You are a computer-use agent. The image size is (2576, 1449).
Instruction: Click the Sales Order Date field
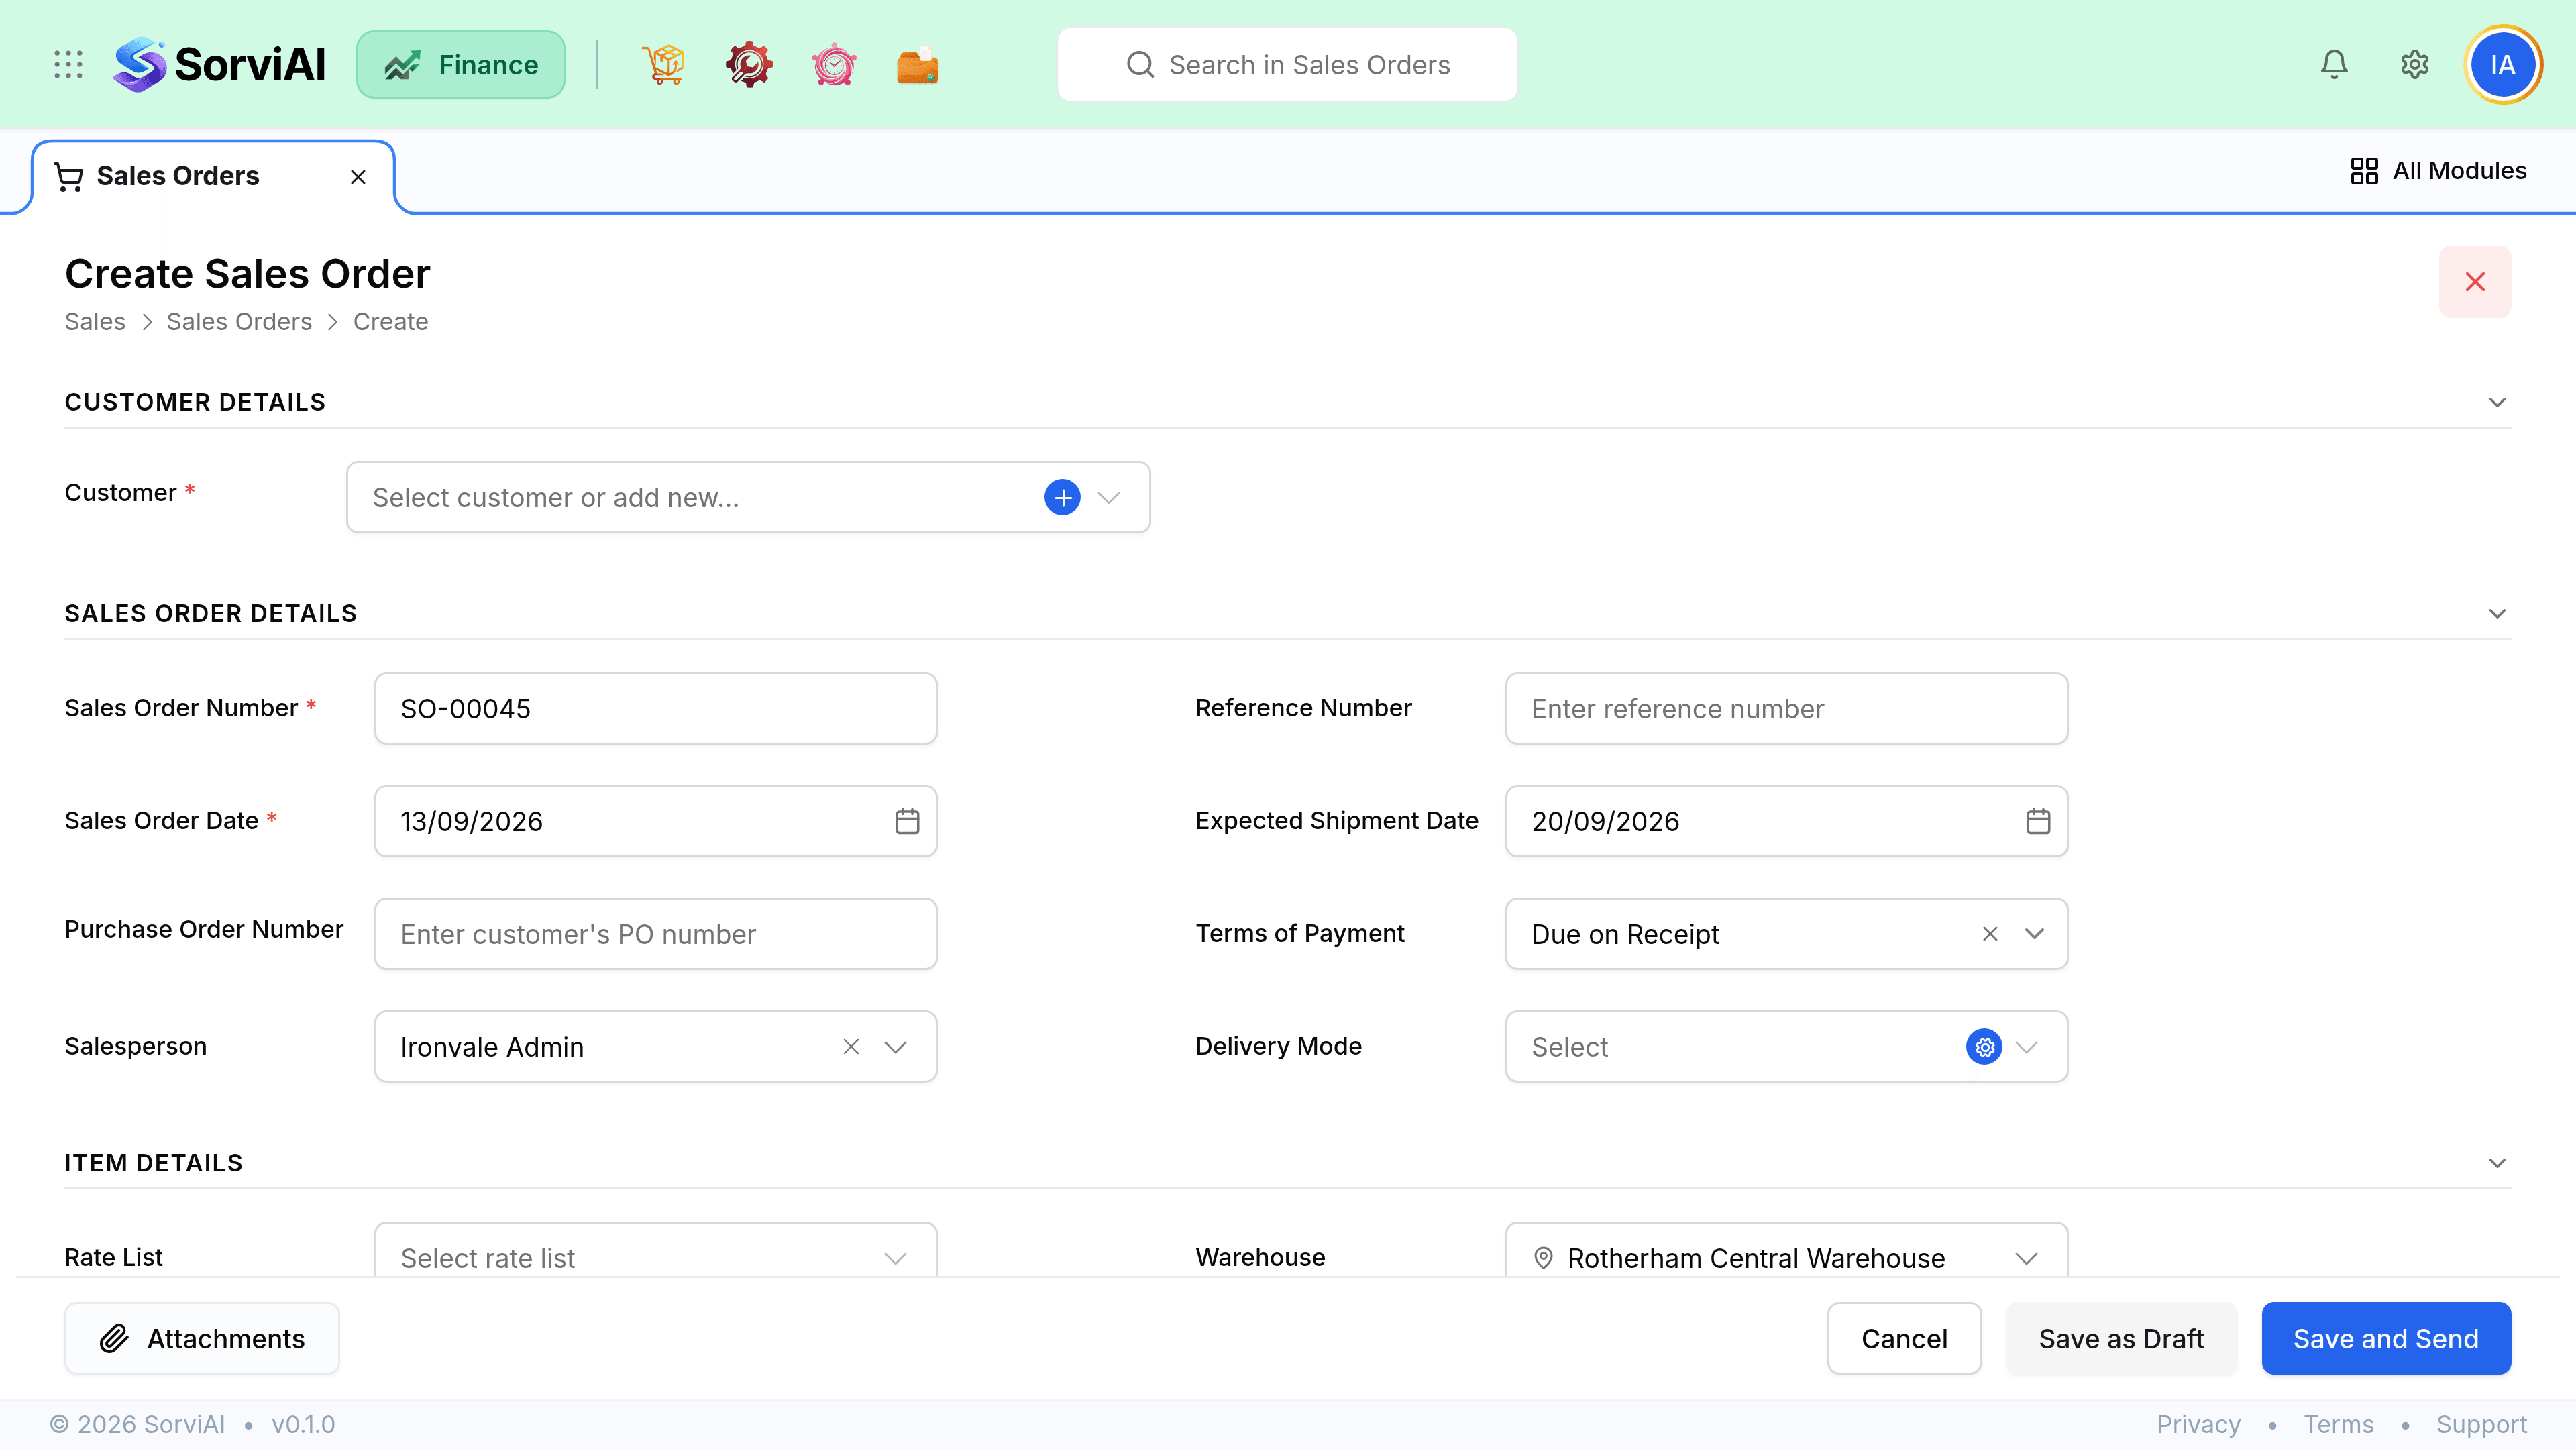(x=655, y=821)
